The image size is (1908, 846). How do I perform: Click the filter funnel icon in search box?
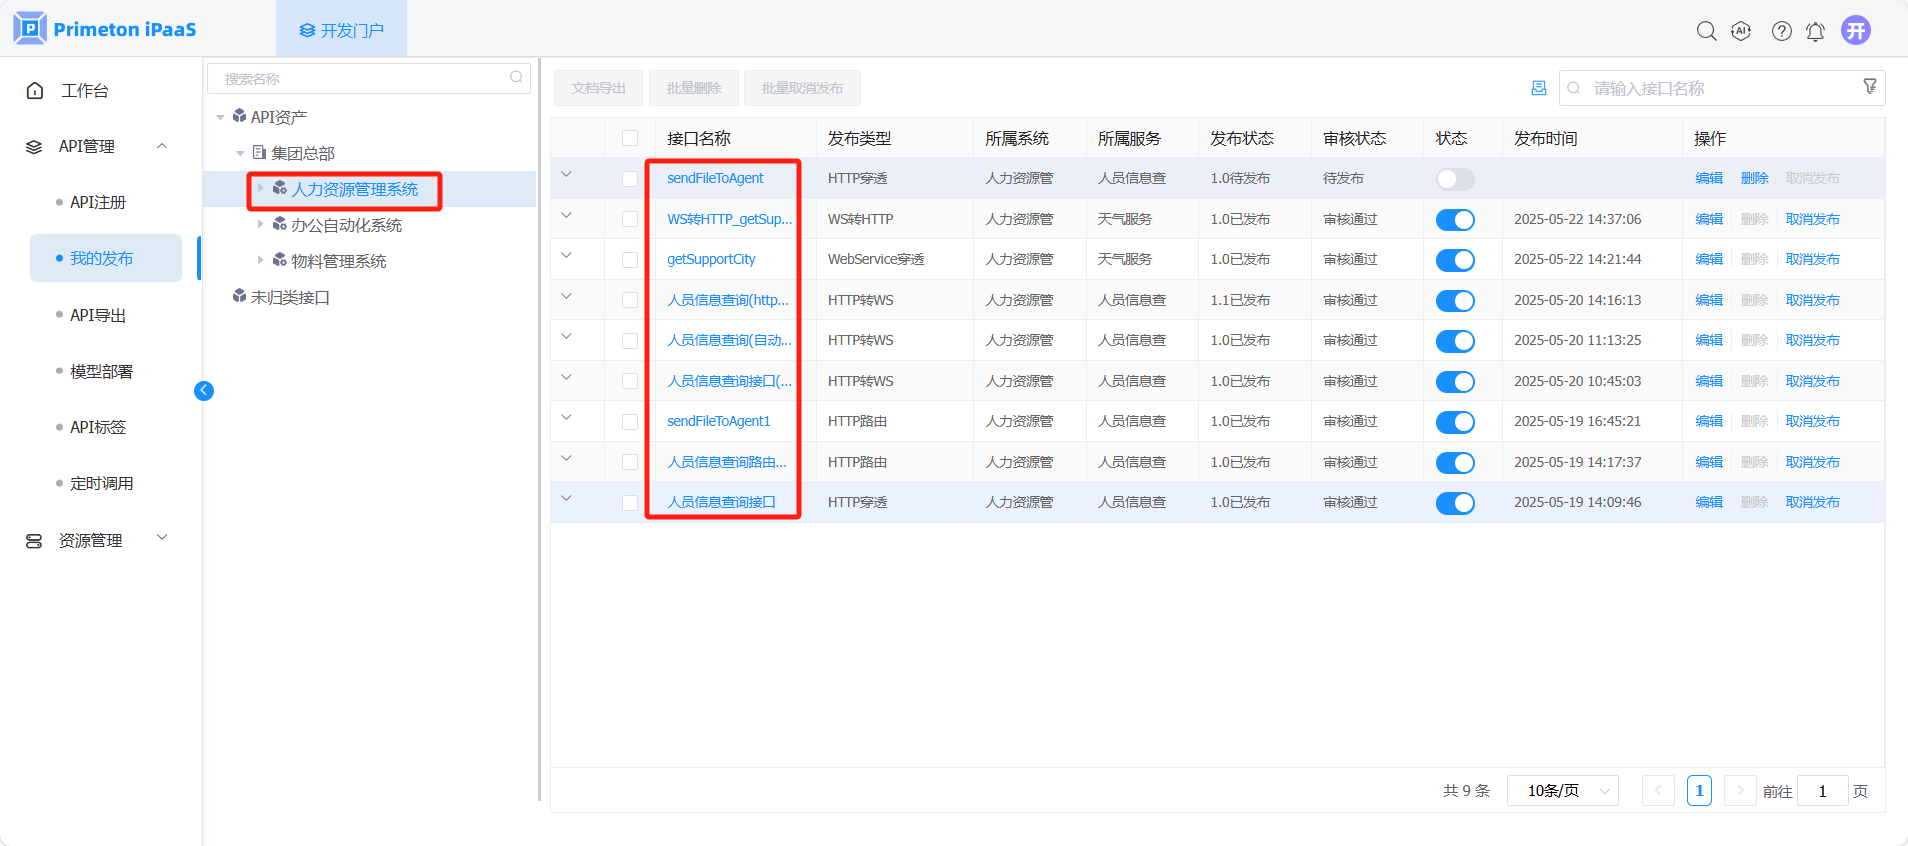click(1869, 87)
